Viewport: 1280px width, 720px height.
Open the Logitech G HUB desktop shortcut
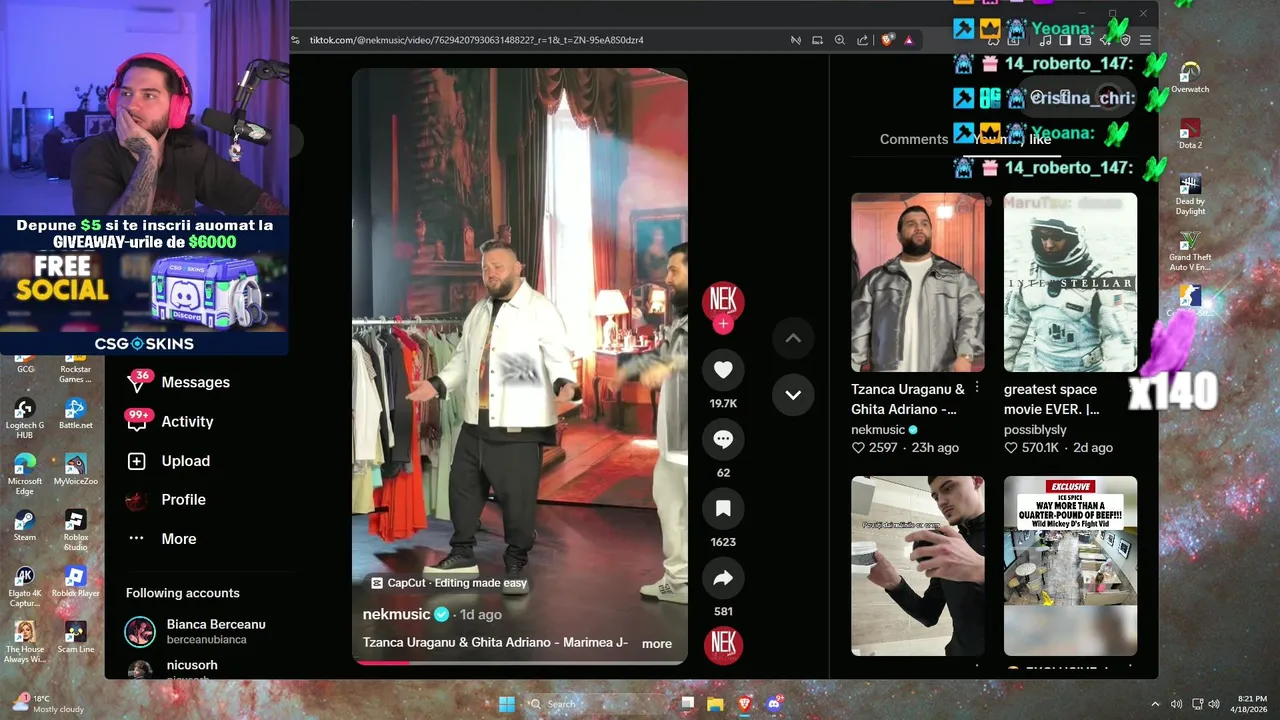click(25, 419)
